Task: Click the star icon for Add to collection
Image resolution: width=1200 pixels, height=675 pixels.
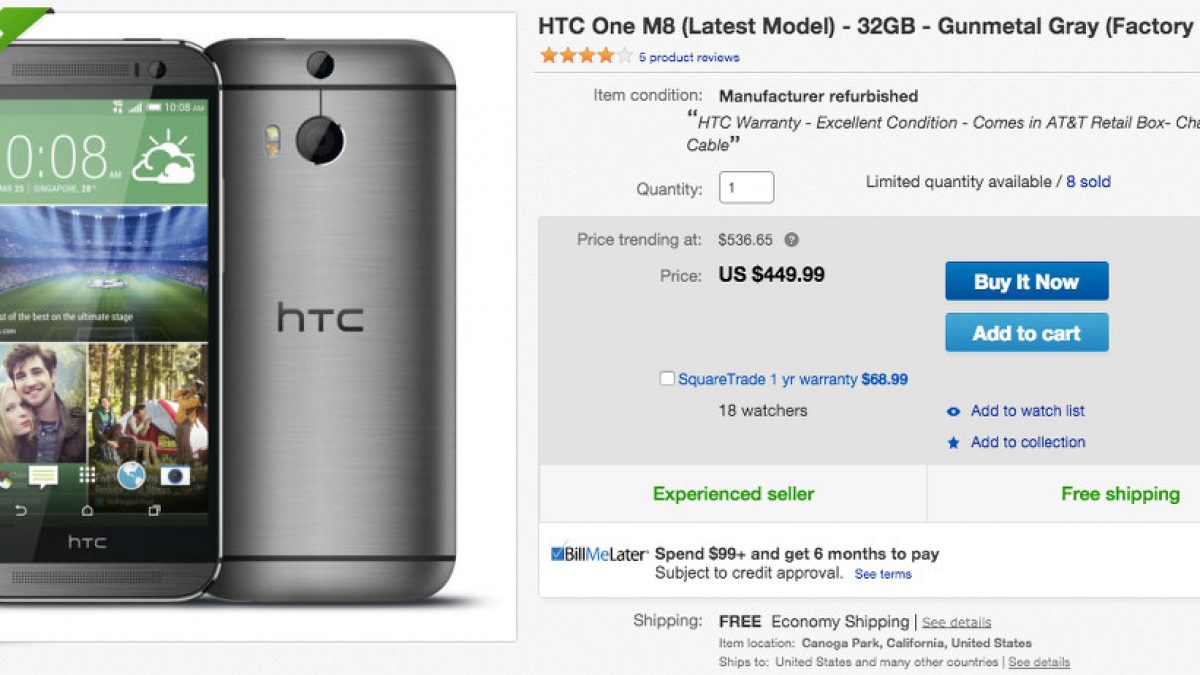Action: tap(953, 443)
